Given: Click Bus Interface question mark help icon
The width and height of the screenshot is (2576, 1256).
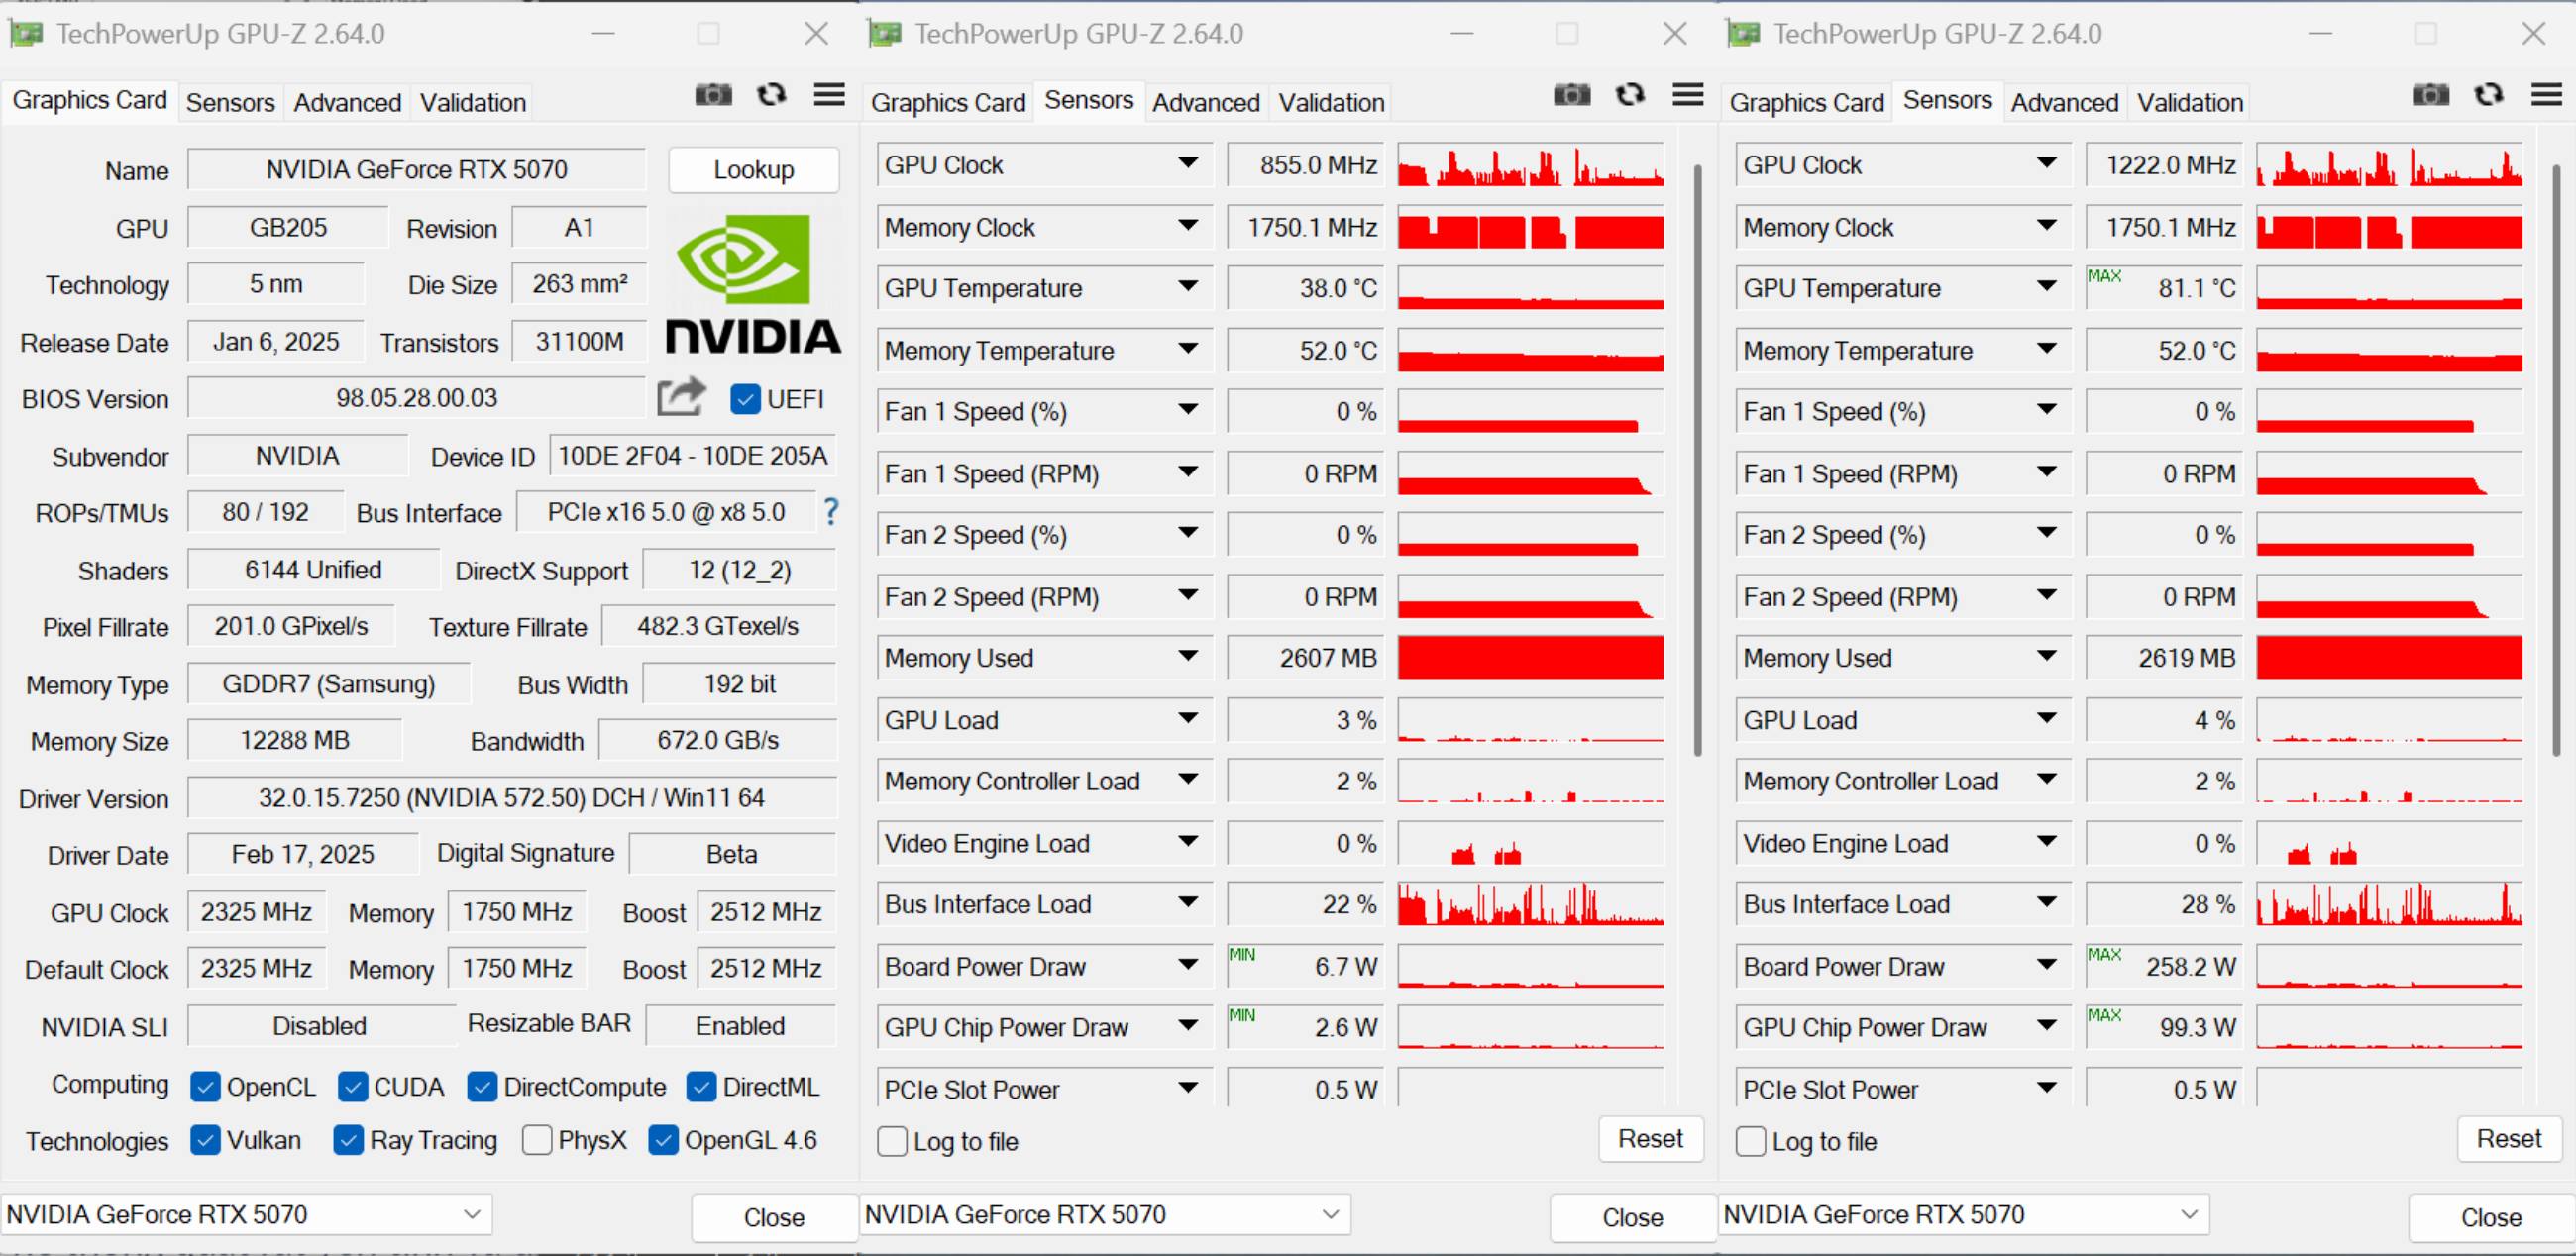Looking at the screenshot, I should point(830,512).
